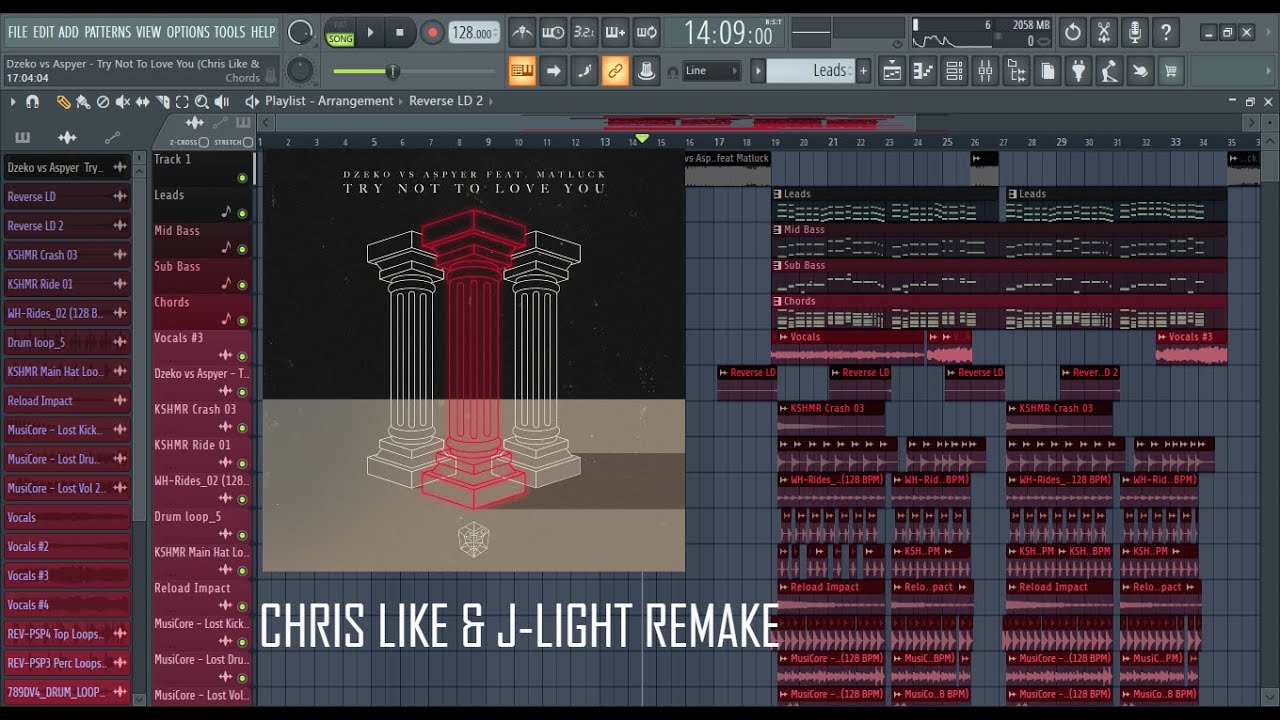Select the zoom magnifier tool in playlist
This screenshot has width=1280, height=720.
[202, 102]
